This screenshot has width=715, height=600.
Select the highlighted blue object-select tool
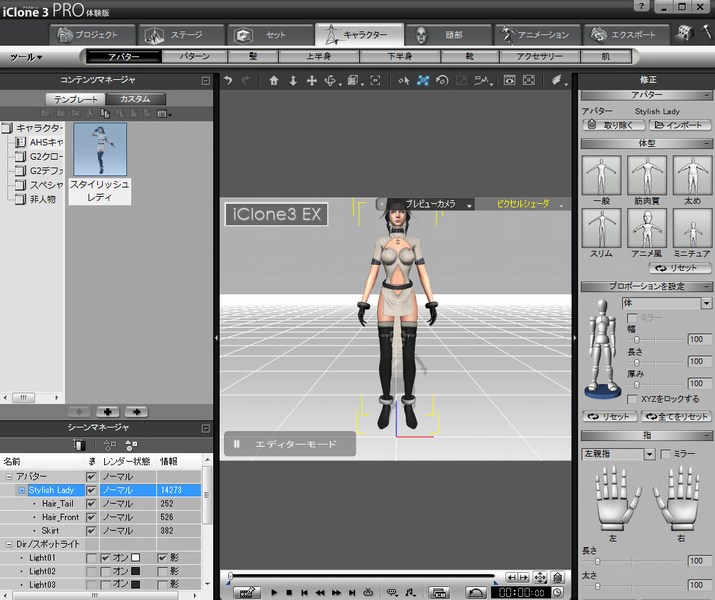[x=423, y=81]
